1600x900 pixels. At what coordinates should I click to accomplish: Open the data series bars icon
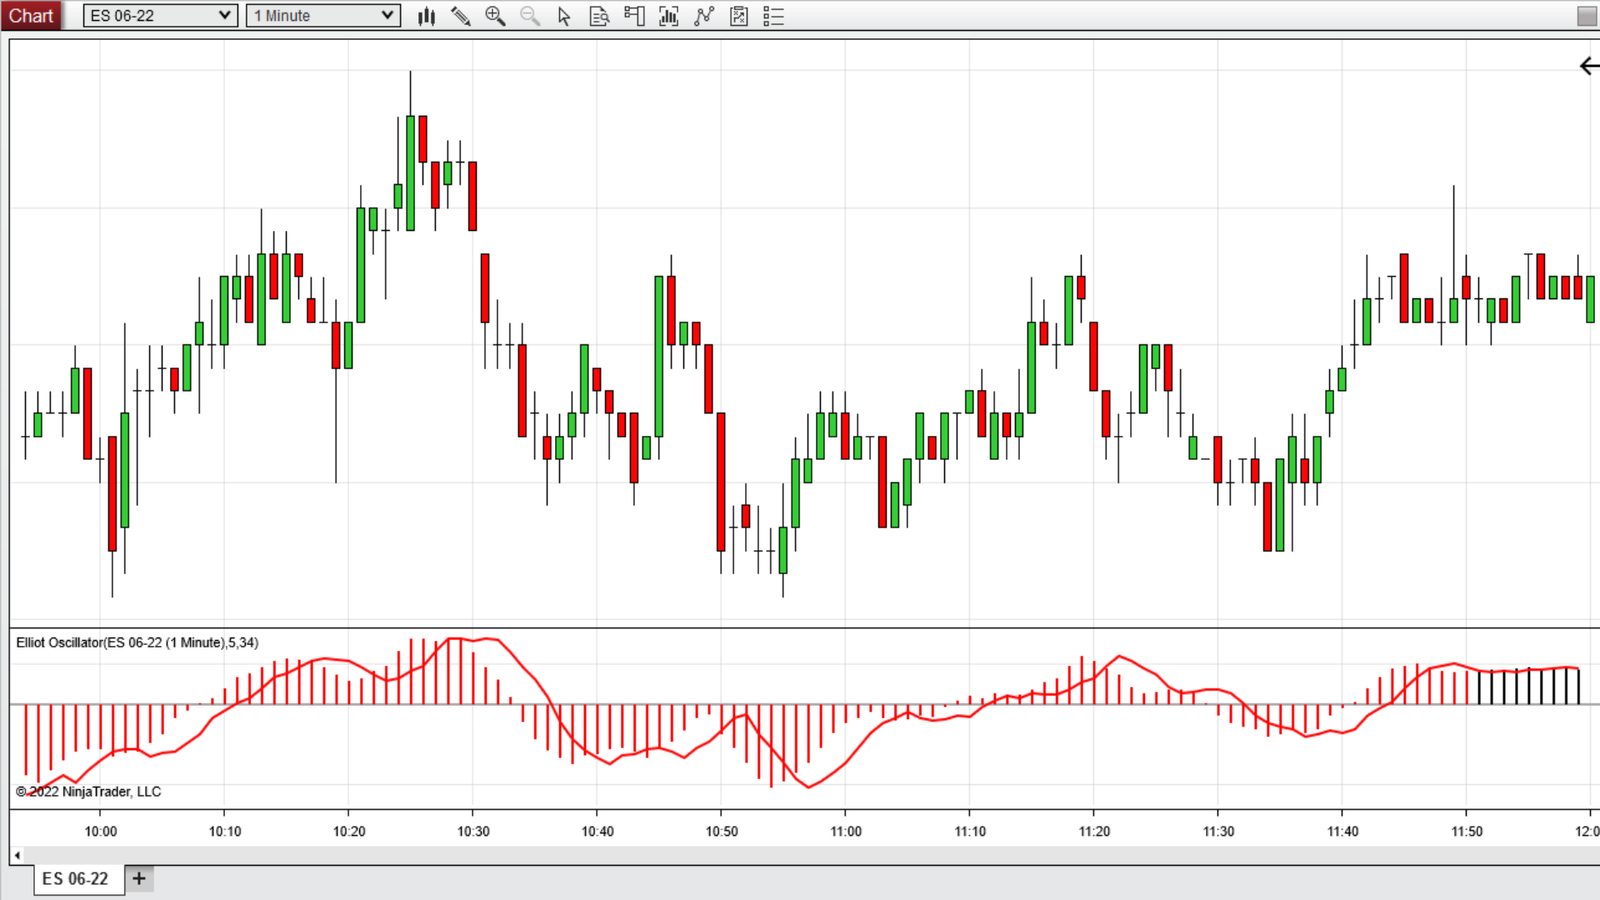pos(669,16)
